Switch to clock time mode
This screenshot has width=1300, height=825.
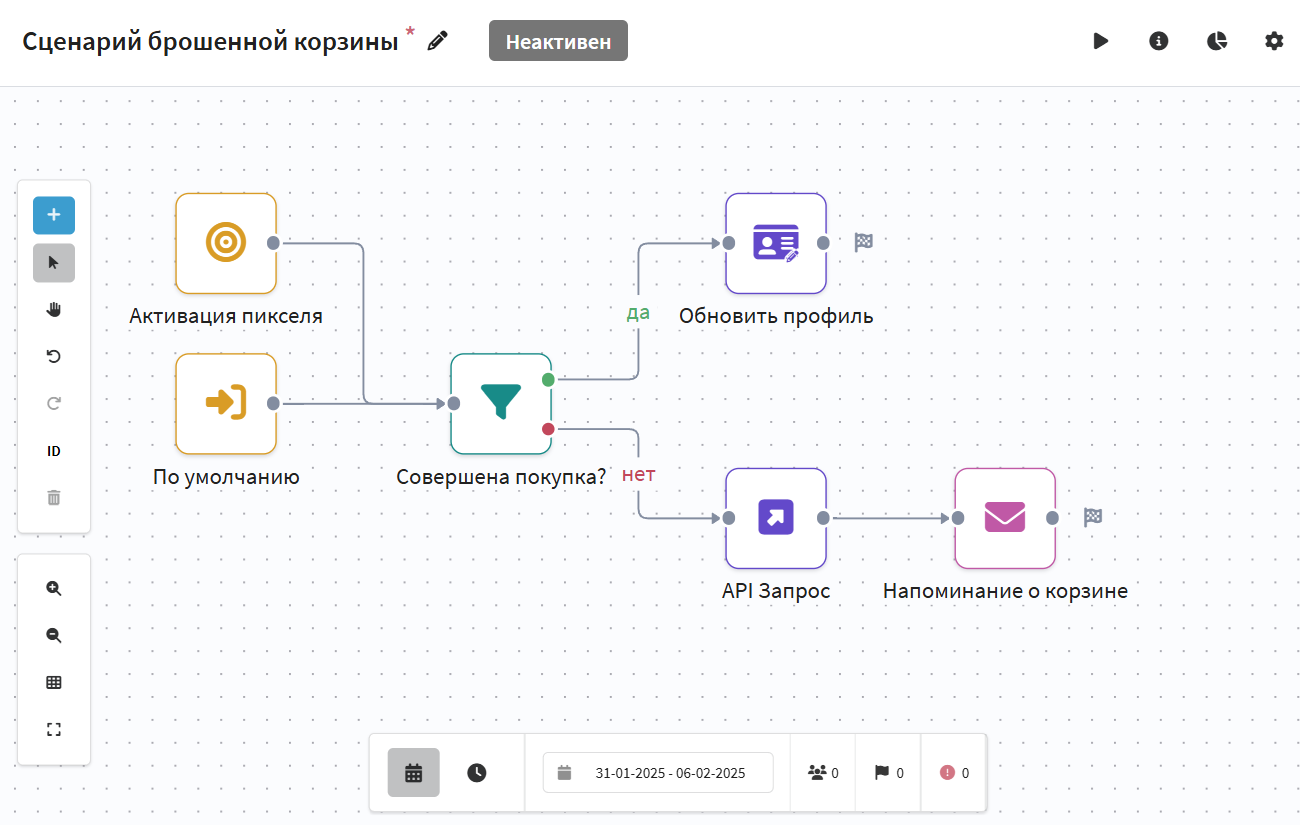(477, 773)
